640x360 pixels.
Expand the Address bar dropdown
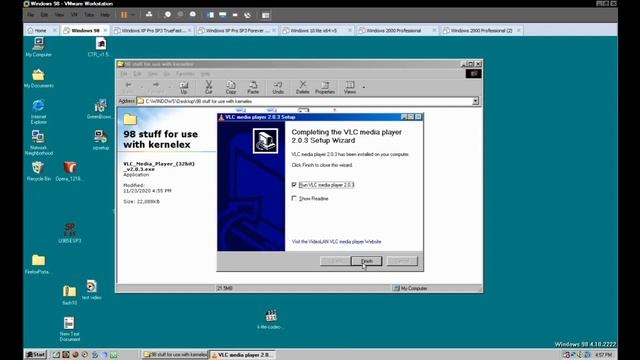pos(476,101)
